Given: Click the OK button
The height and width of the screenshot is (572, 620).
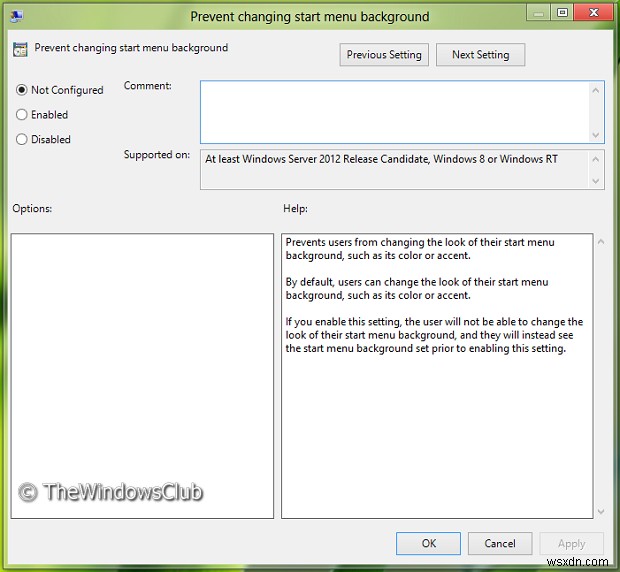Looking at the screenshot, I should (428, 543).
